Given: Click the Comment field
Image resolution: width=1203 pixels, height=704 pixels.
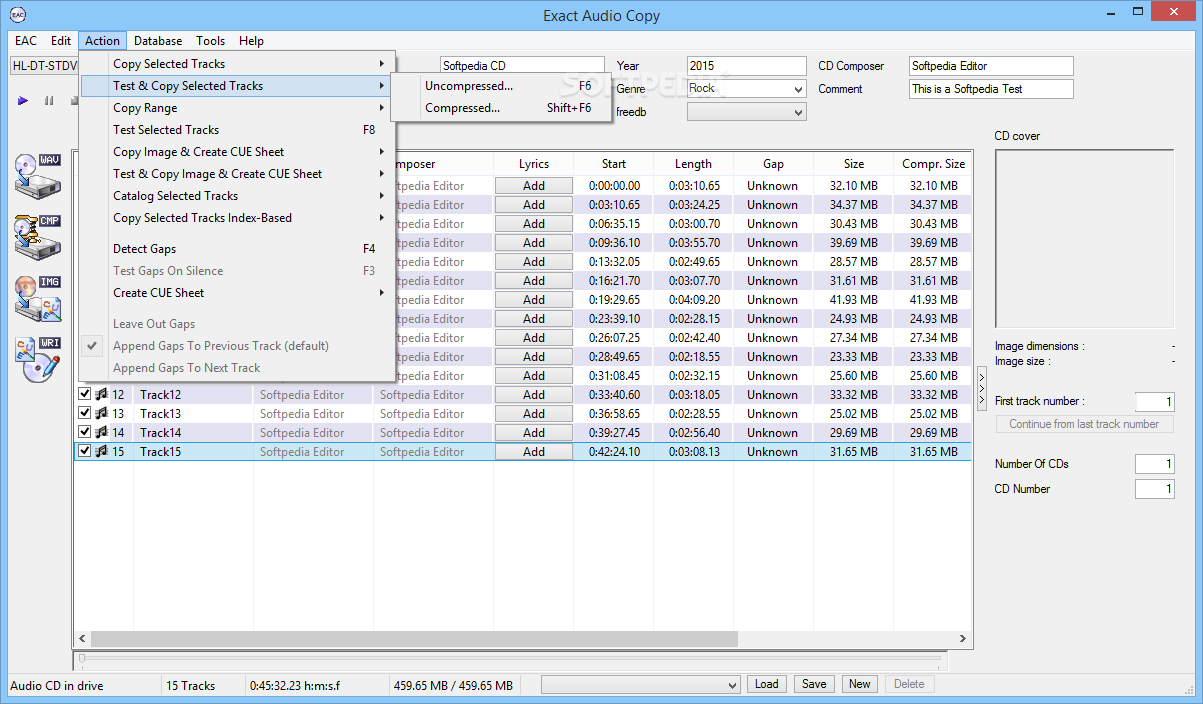Looking at the screenshot, I should (991, 89).
